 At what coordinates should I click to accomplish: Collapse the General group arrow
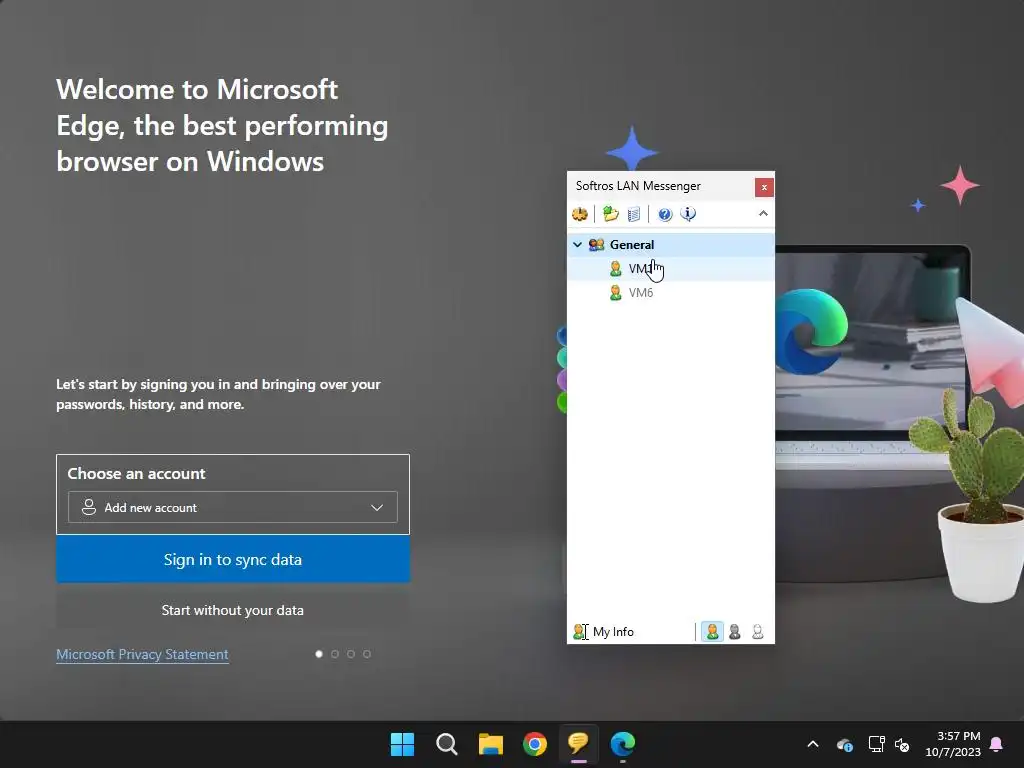(x=577, y=244)
